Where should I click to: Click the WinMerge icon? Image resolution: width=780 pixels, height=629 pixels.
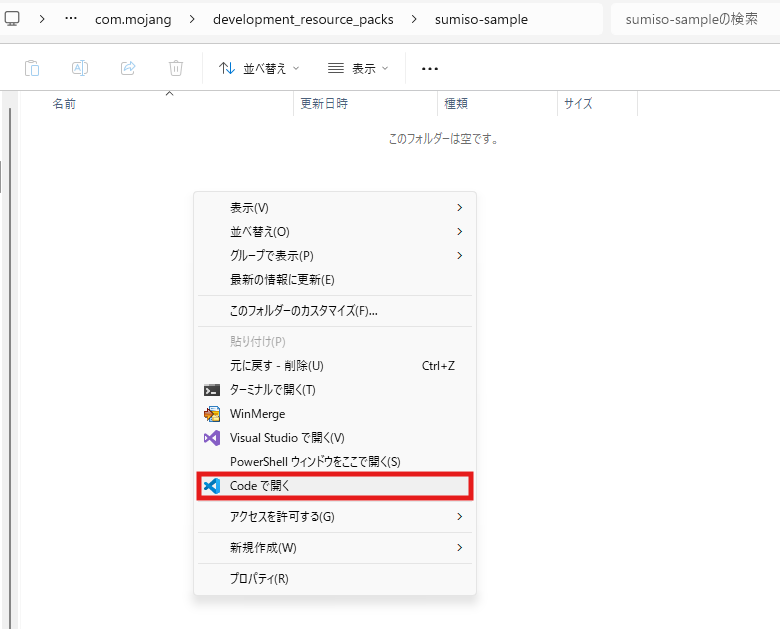click(x=212, y=414)
